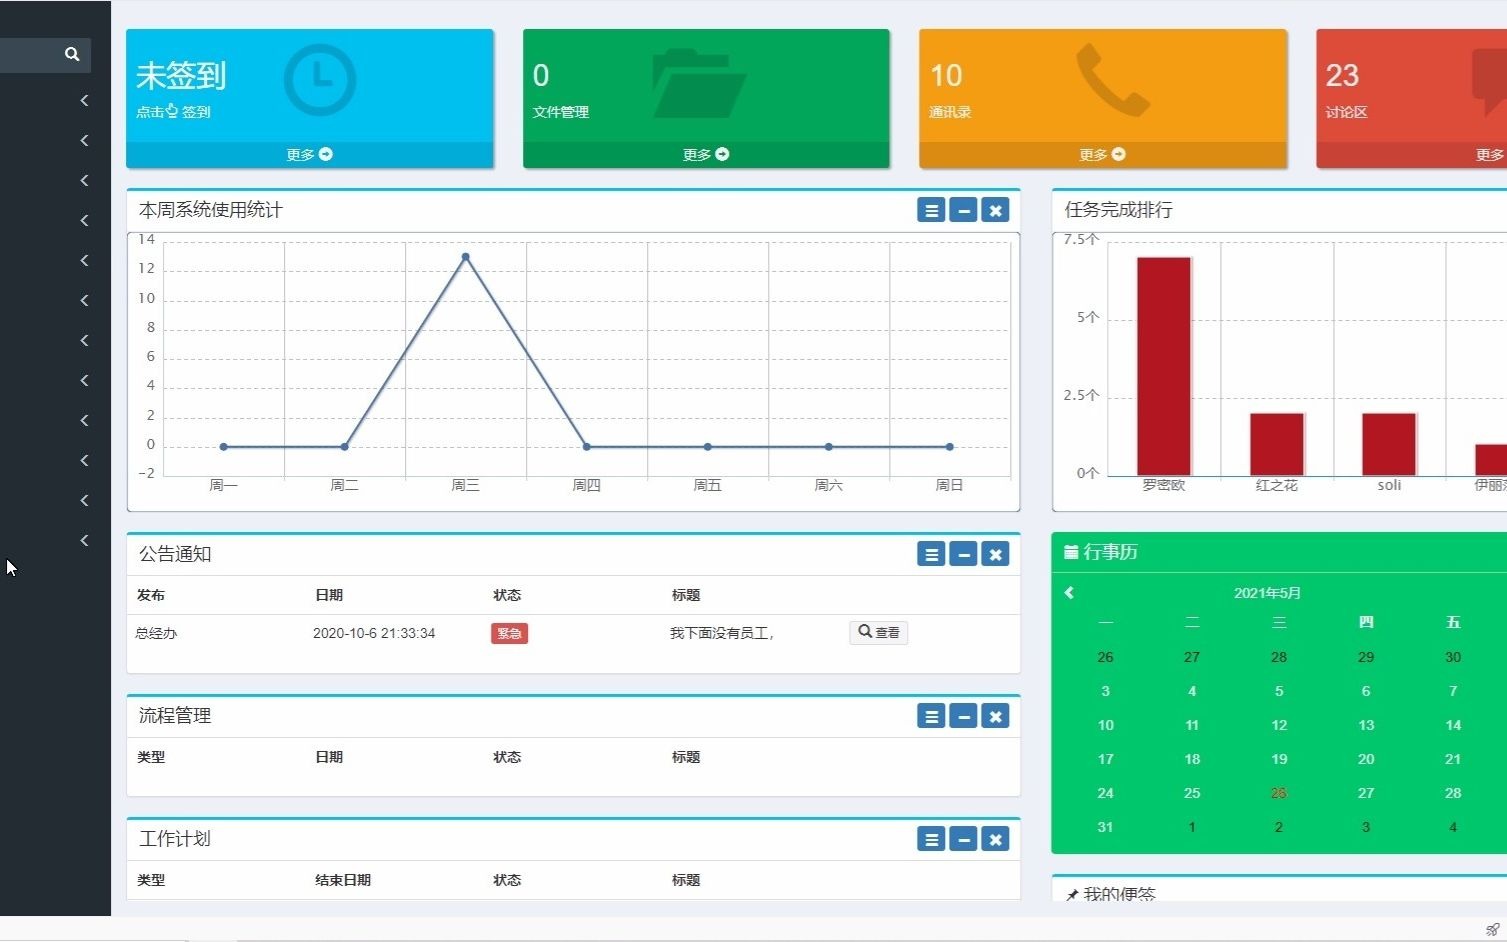This screenshot has height=942, width=1507.
Task: Expand the fifth sidebar menu chevron
Action: coord(85,260)
